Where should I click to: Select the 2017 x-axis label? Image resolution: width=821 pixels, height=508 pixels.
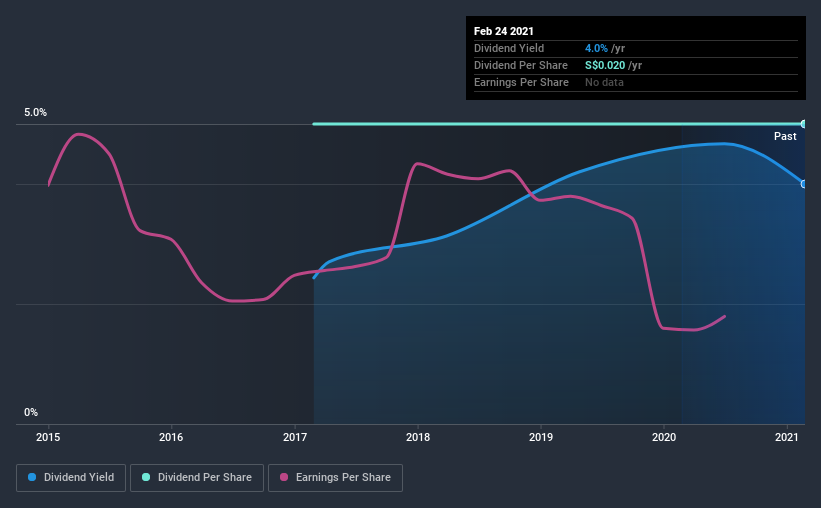pyautogui.click(x=295, y=437)
